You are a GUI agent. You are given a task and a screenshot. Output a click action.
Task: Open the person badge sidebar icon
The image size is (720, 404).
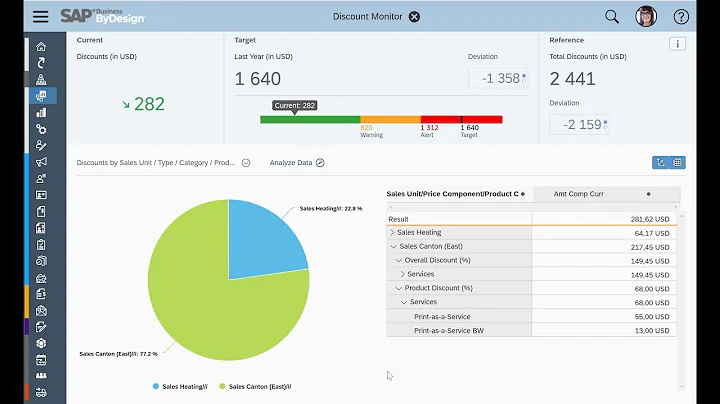41,179
